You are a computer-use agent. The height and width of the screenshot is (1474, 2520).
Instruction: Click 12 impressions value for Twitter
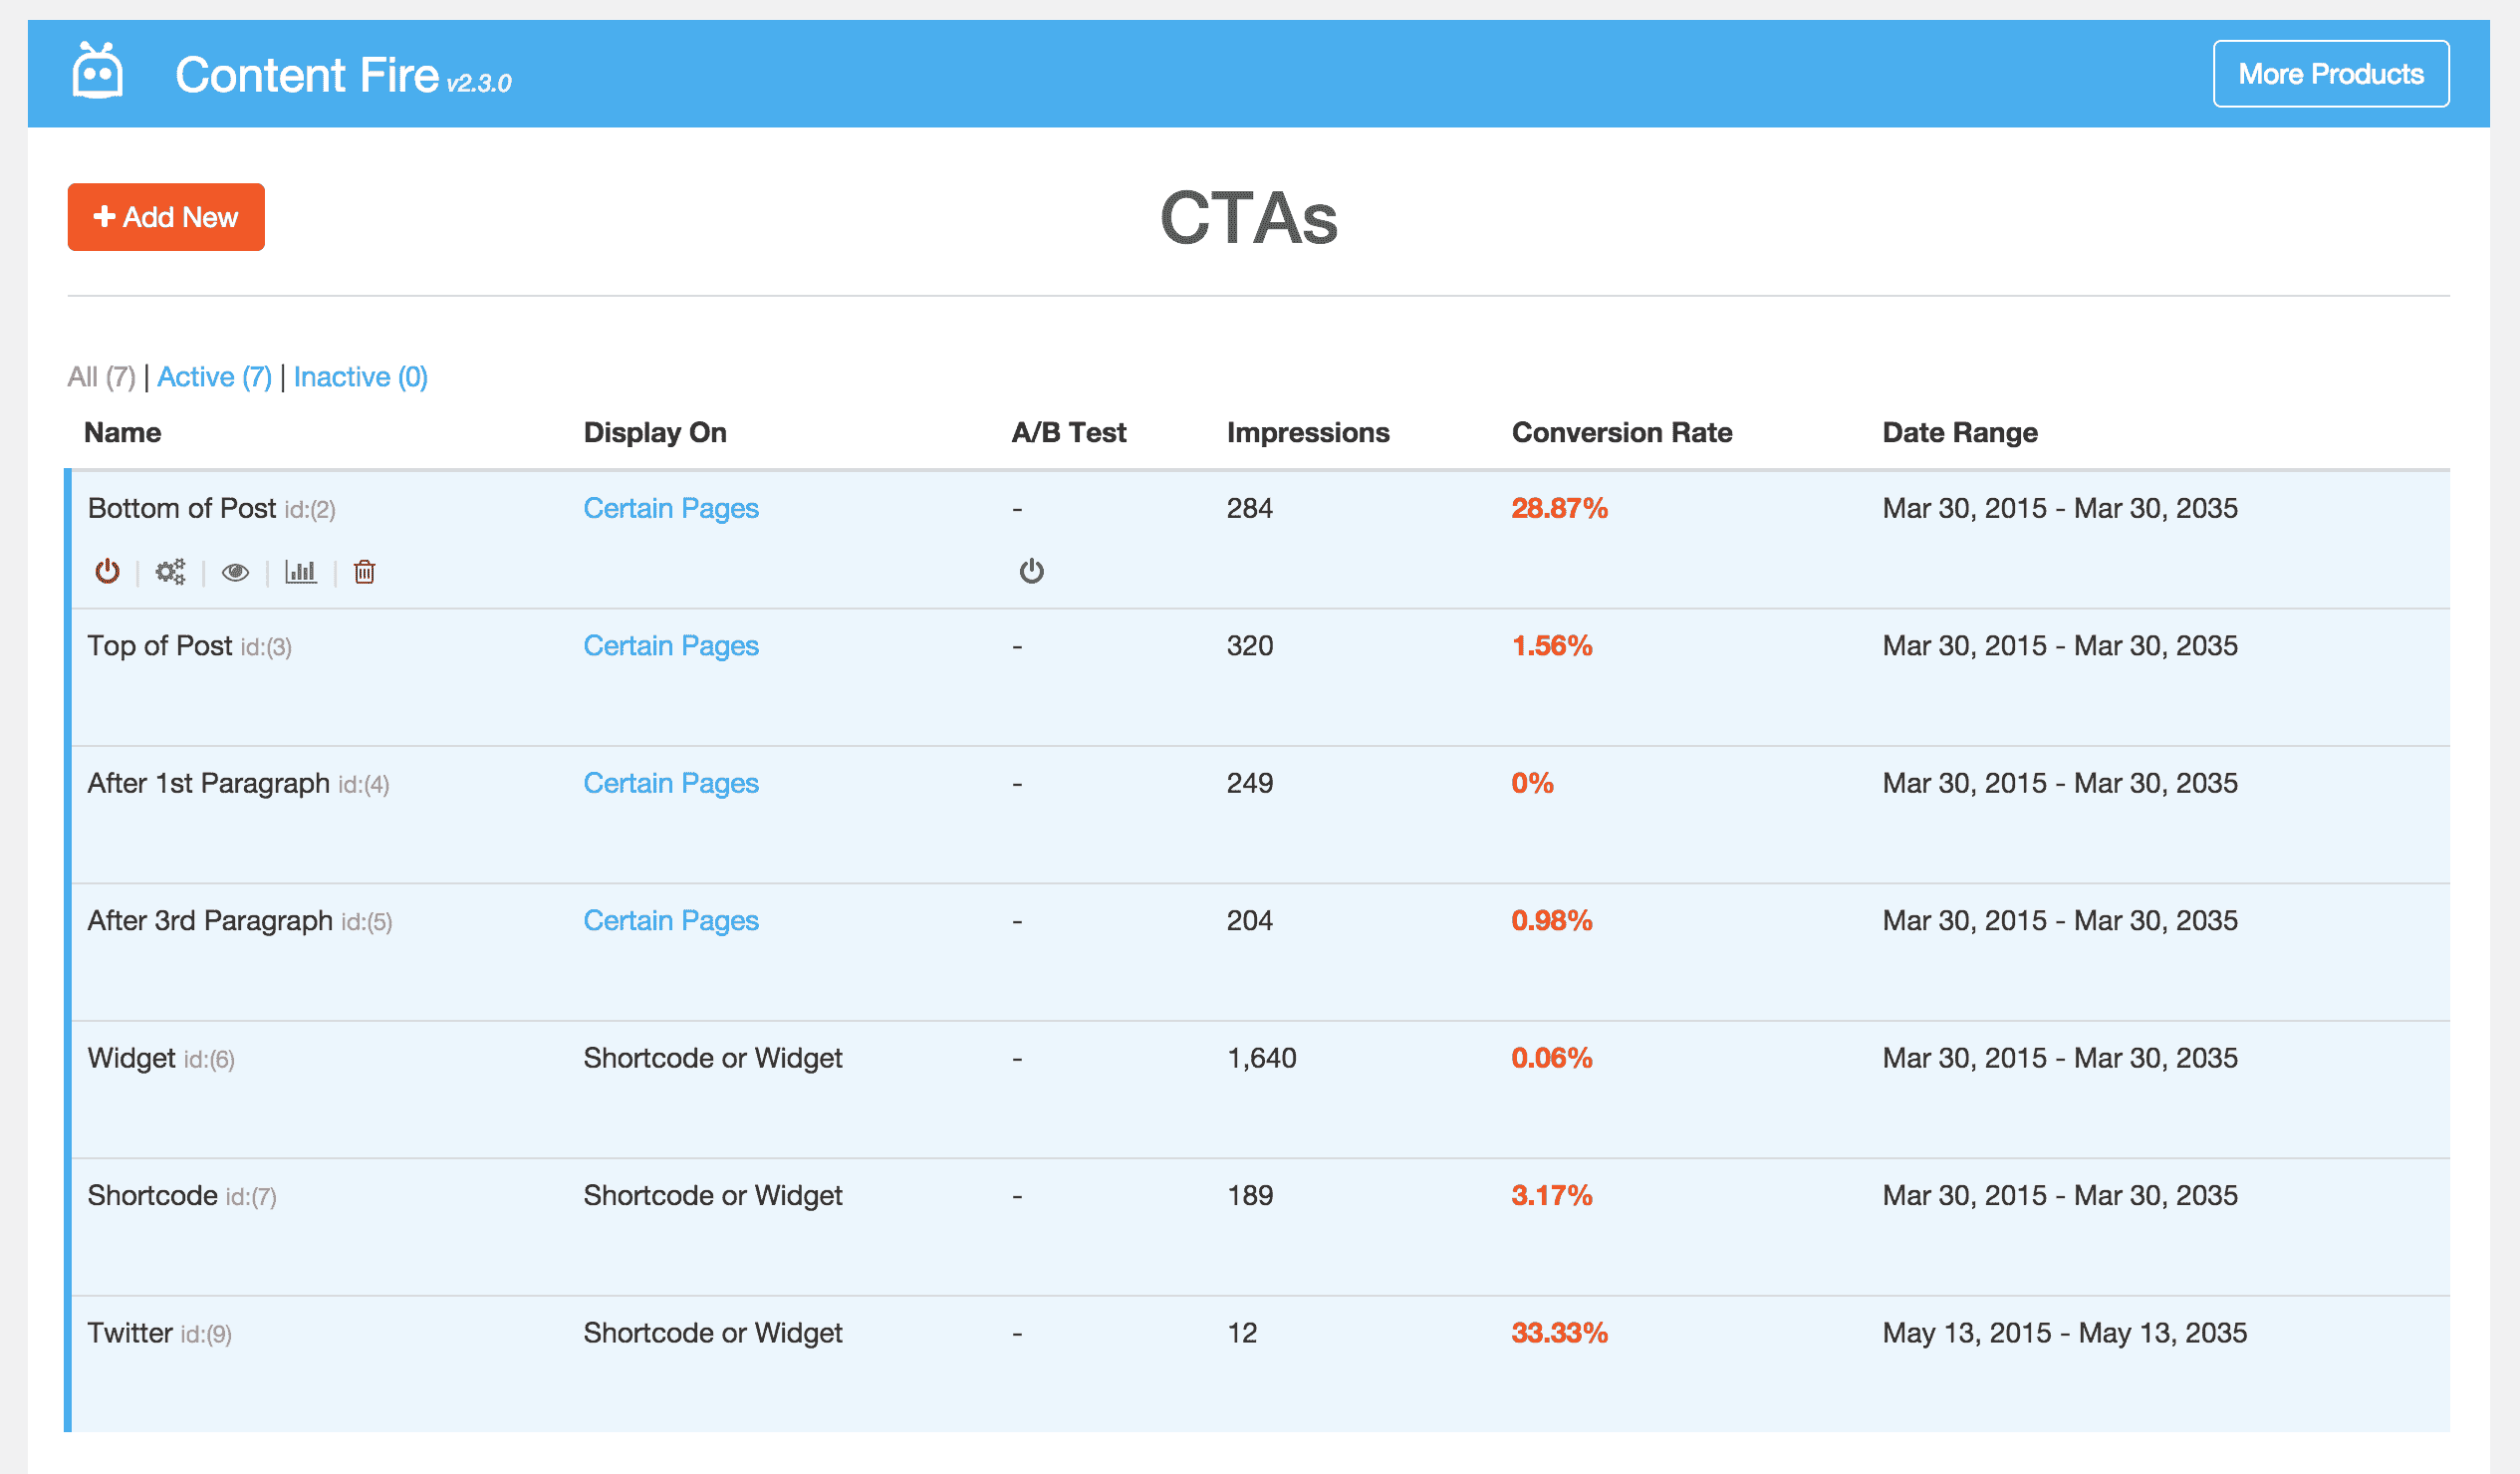[1242, 1333]
